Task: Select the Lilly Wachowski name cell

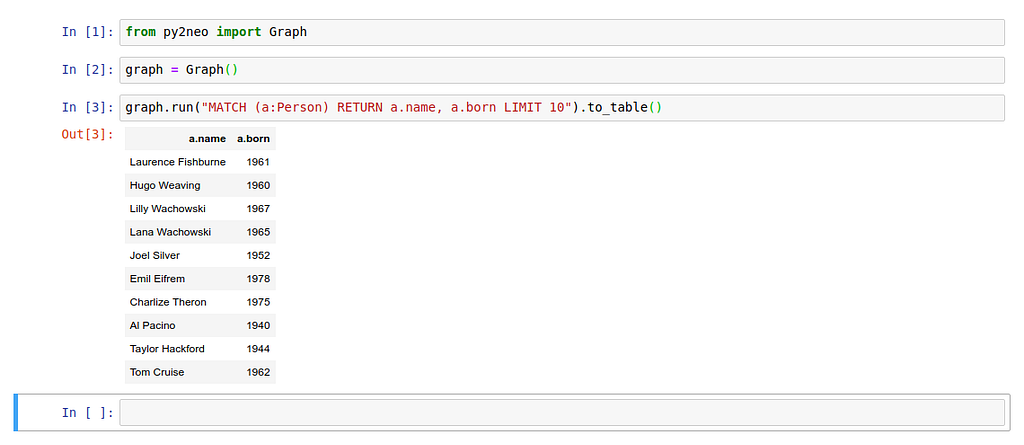Action: [167, 208]
